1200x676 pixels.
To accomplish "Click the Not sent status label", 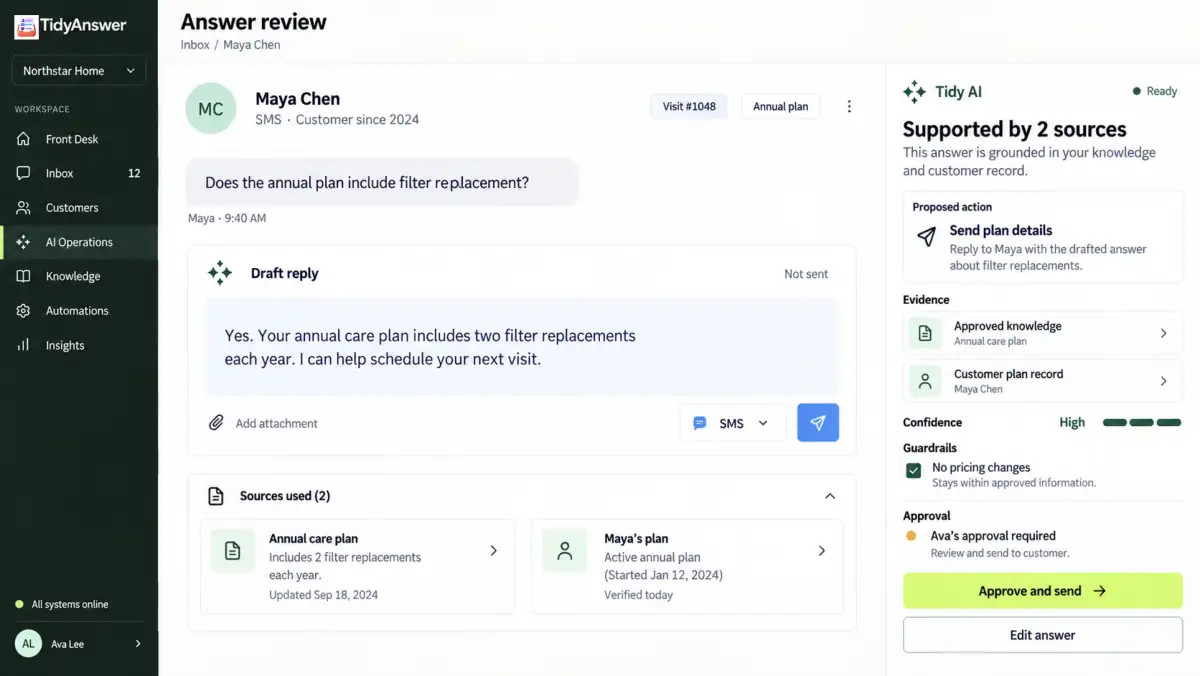I will click(806, 274).
